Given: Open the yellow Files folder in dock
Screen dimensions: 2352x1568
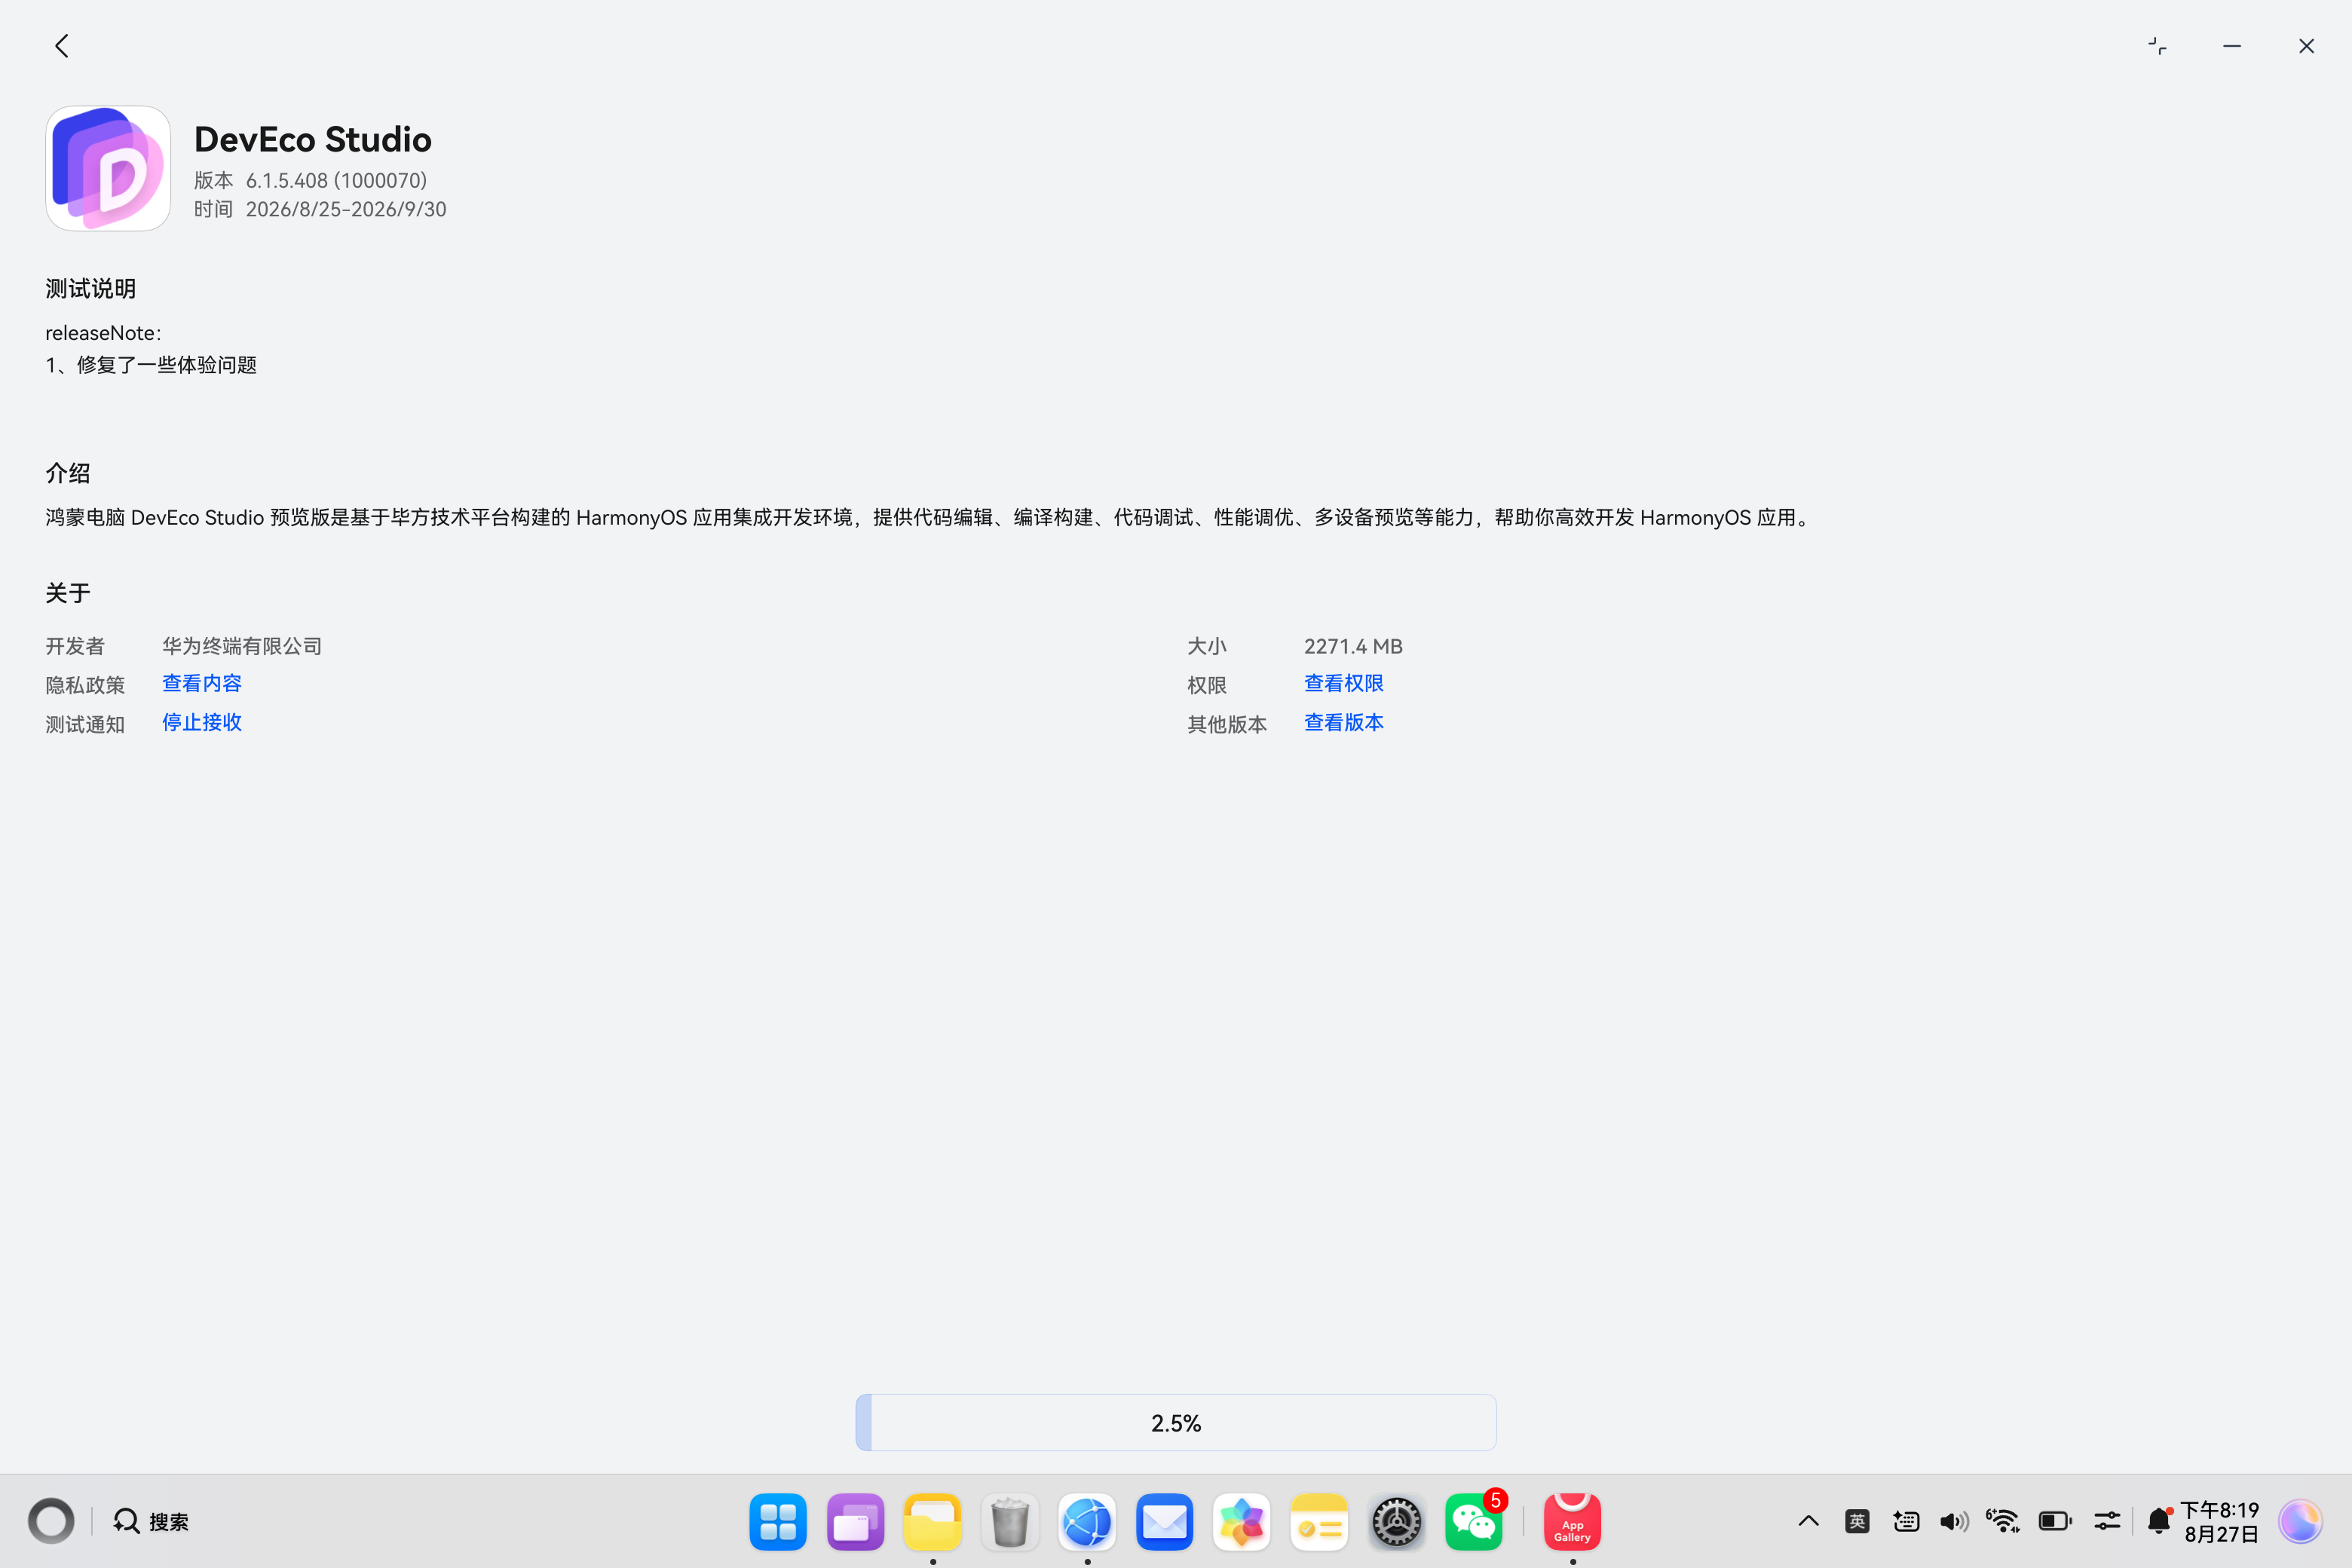Looking at the screenshot, I should (933, 1522).
